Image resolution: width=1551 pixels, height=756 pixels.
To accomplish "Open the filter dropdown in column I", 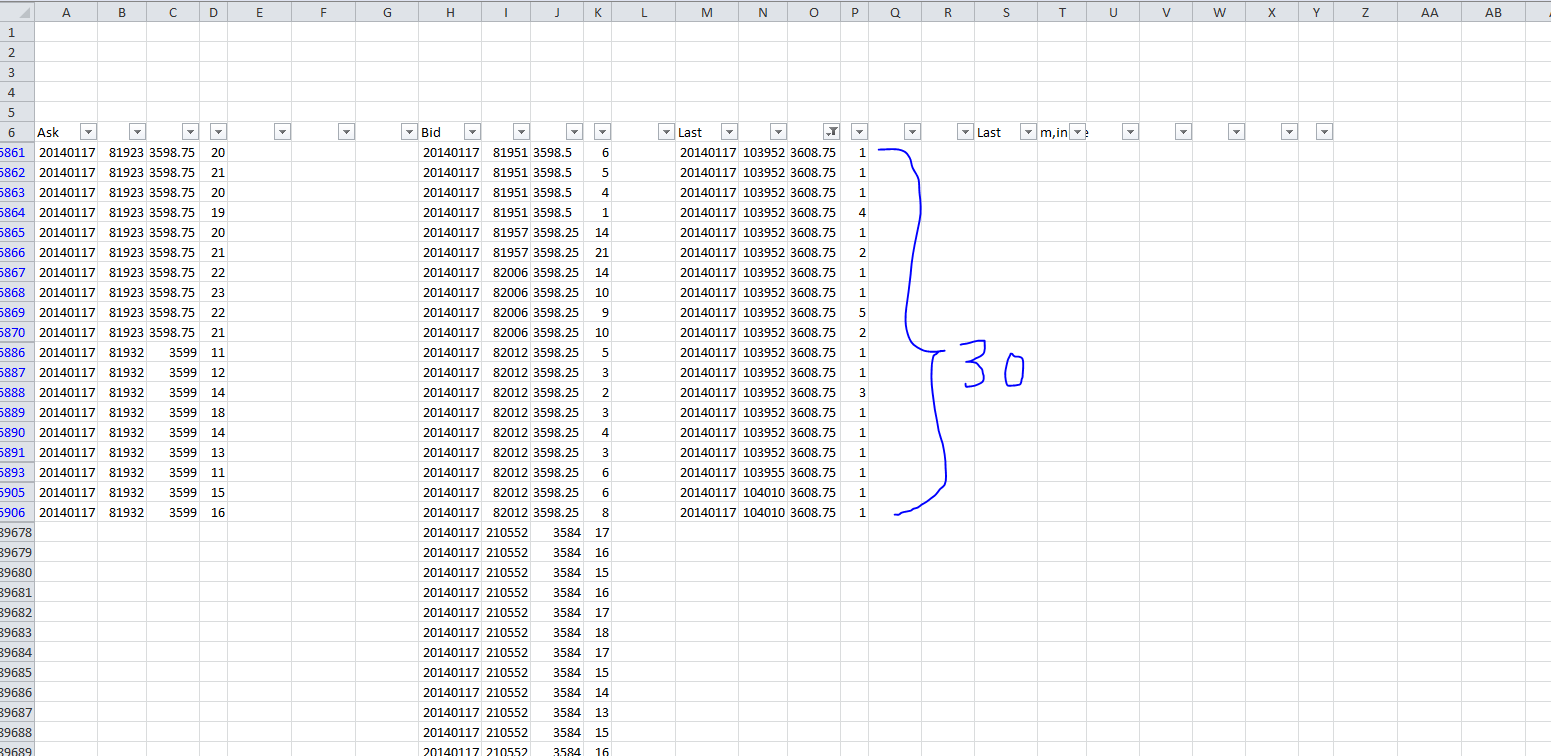I will [521, 132].
